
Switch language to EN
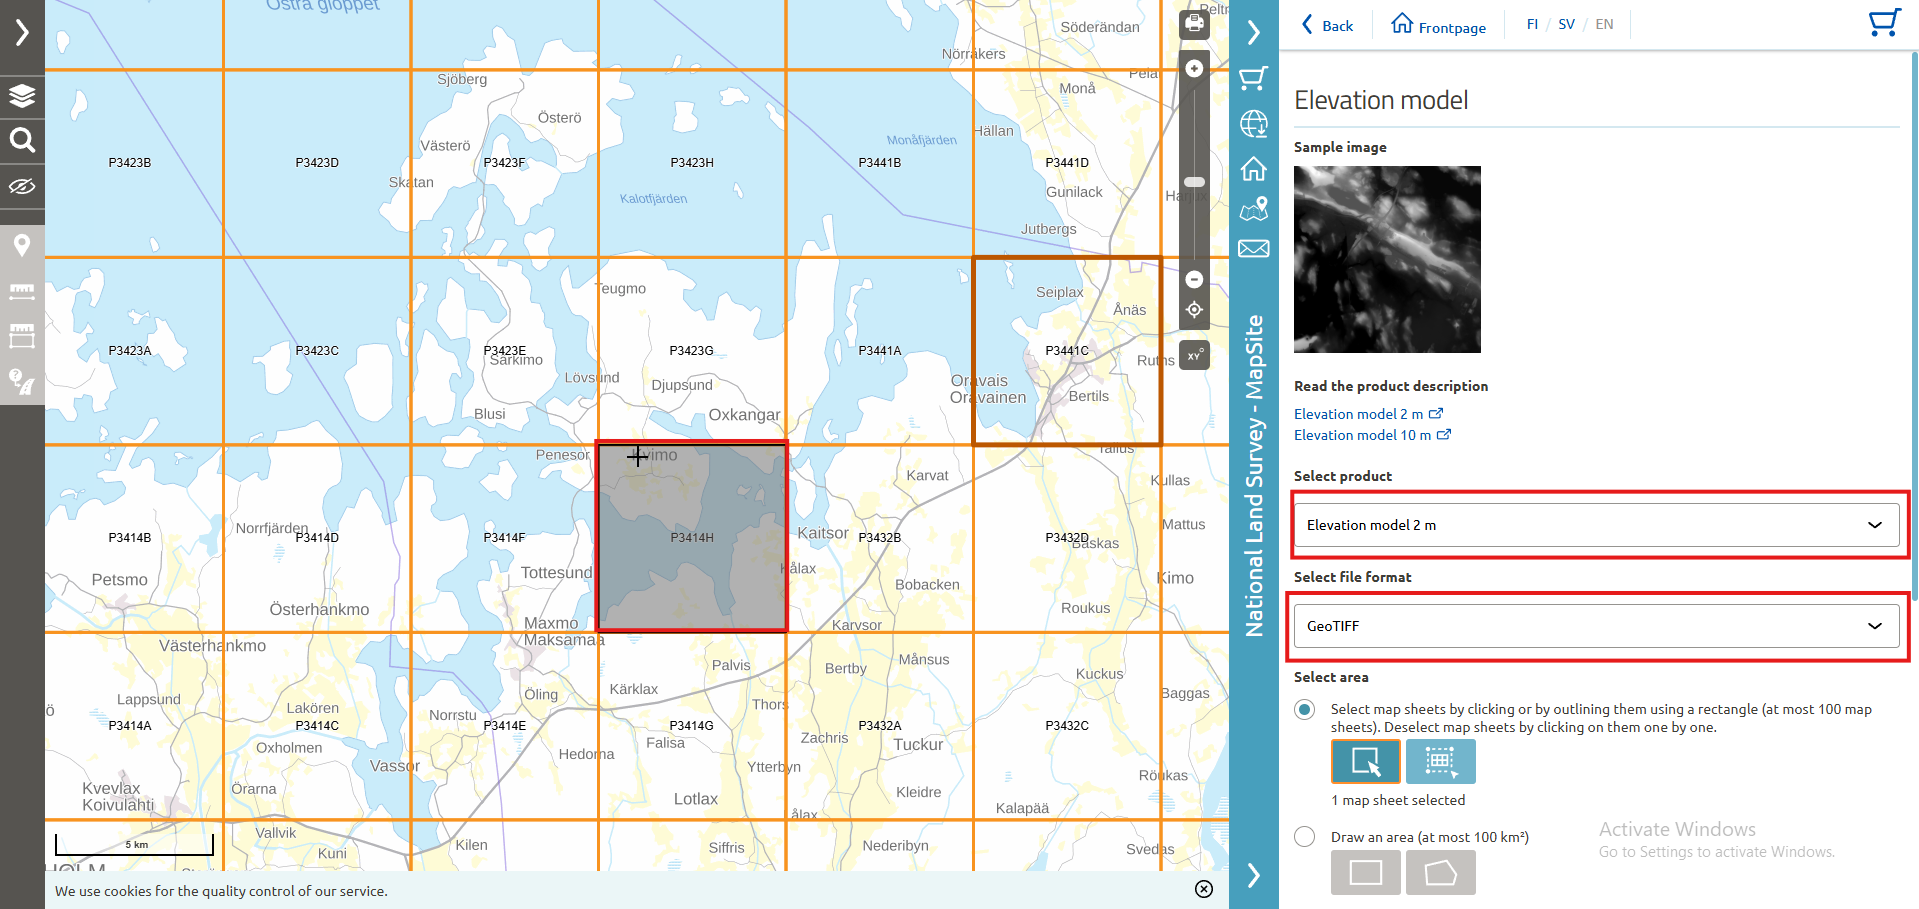click(1604, 24)
